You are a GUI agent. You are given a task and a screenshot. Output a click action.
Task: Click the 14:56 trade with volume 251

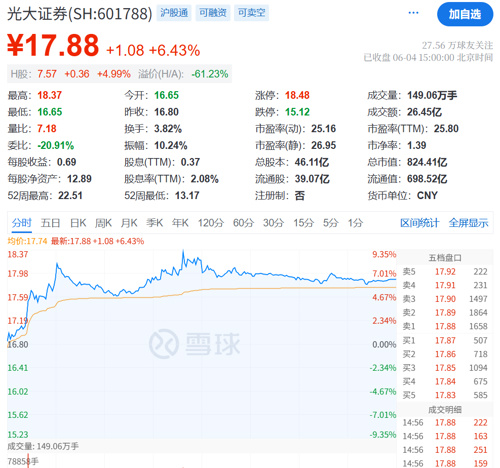(445, 450)
